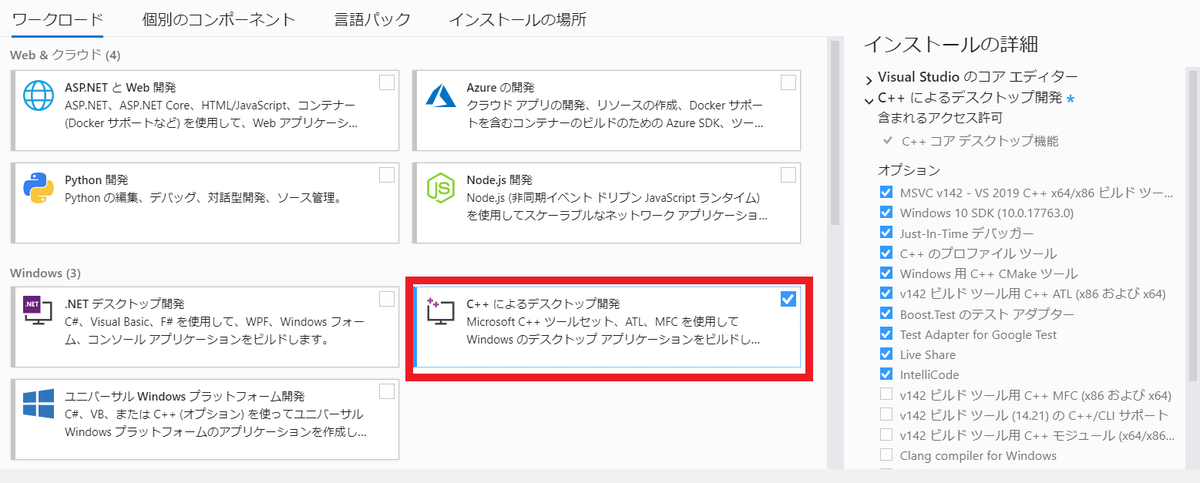This screenshot has width=1200, height=483.
Task: Uncheck Boost.Test test adapter option
Action: coord(886,314)
